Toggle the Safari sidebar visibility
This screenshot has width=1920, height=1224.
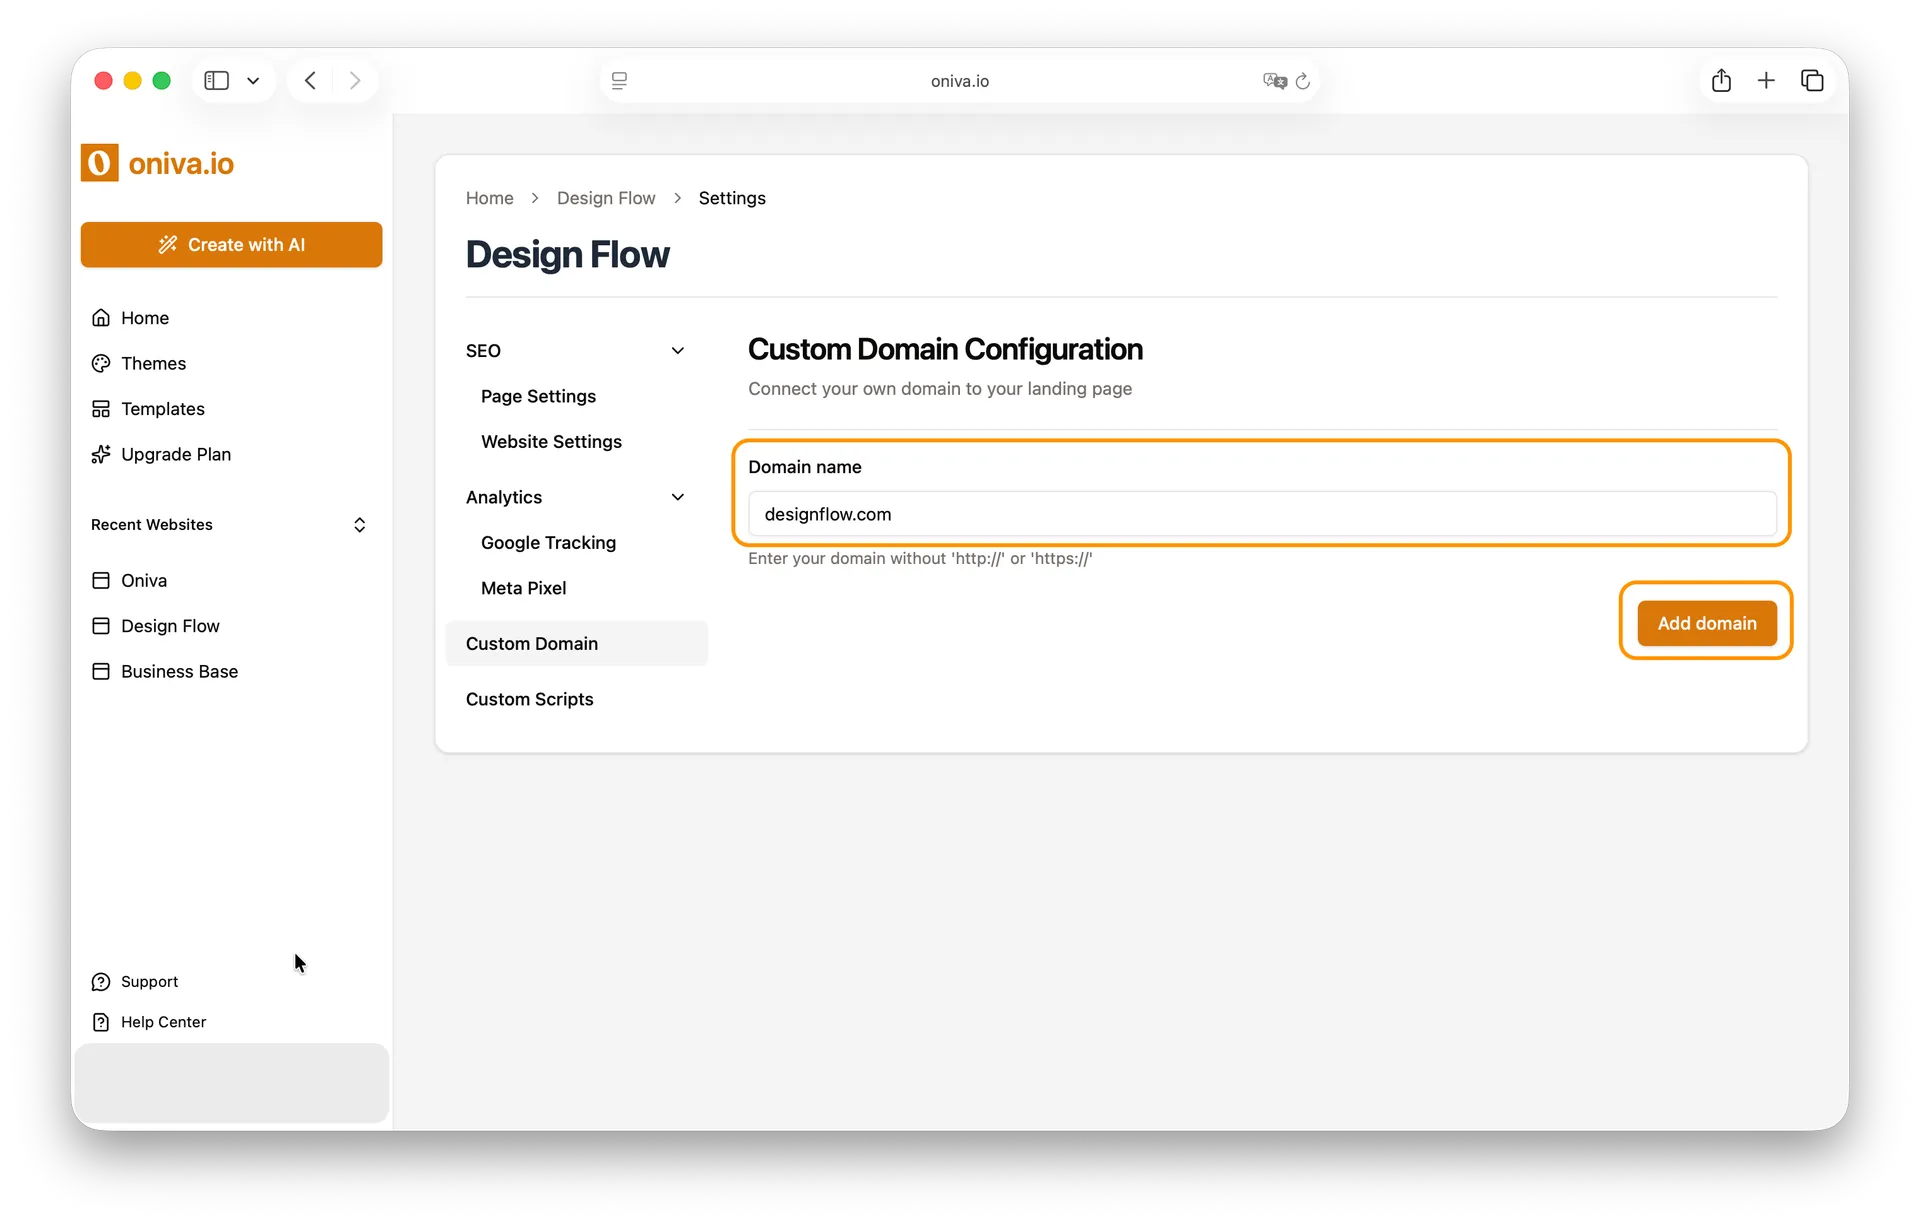click(216, 80)
